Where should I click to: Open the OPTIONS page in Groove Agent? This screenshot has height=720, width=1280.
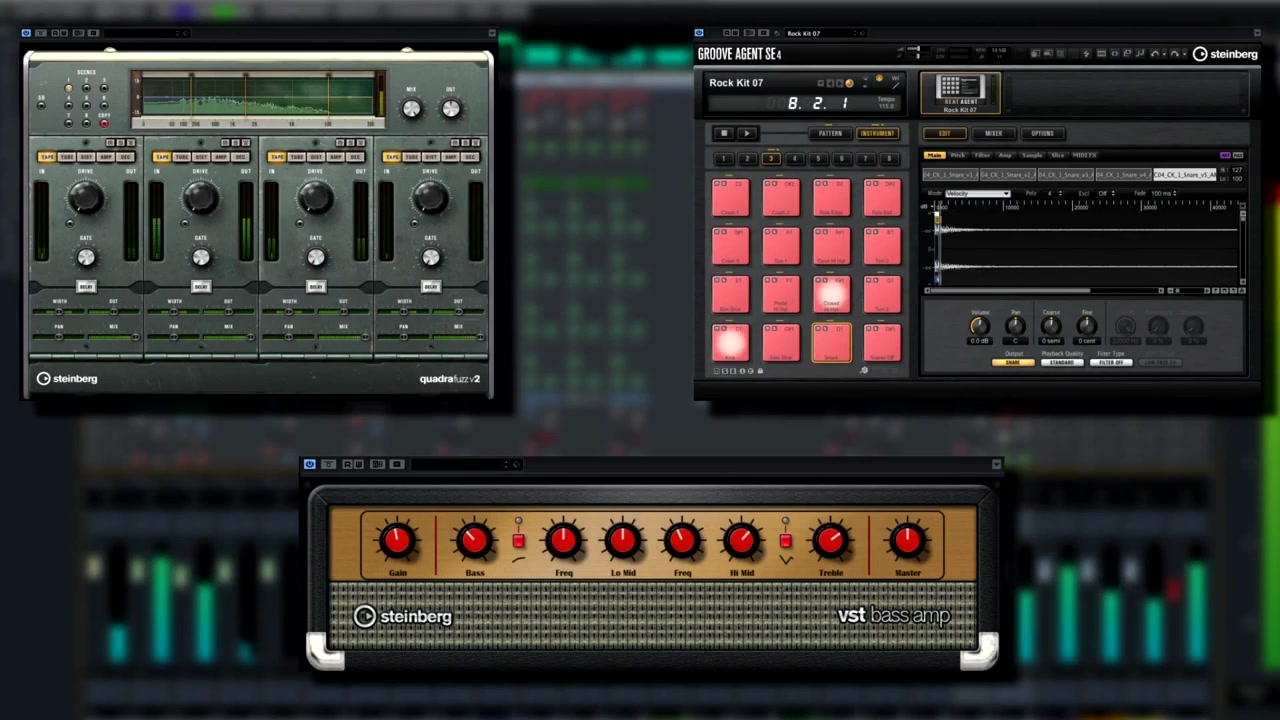[1045, 133]
